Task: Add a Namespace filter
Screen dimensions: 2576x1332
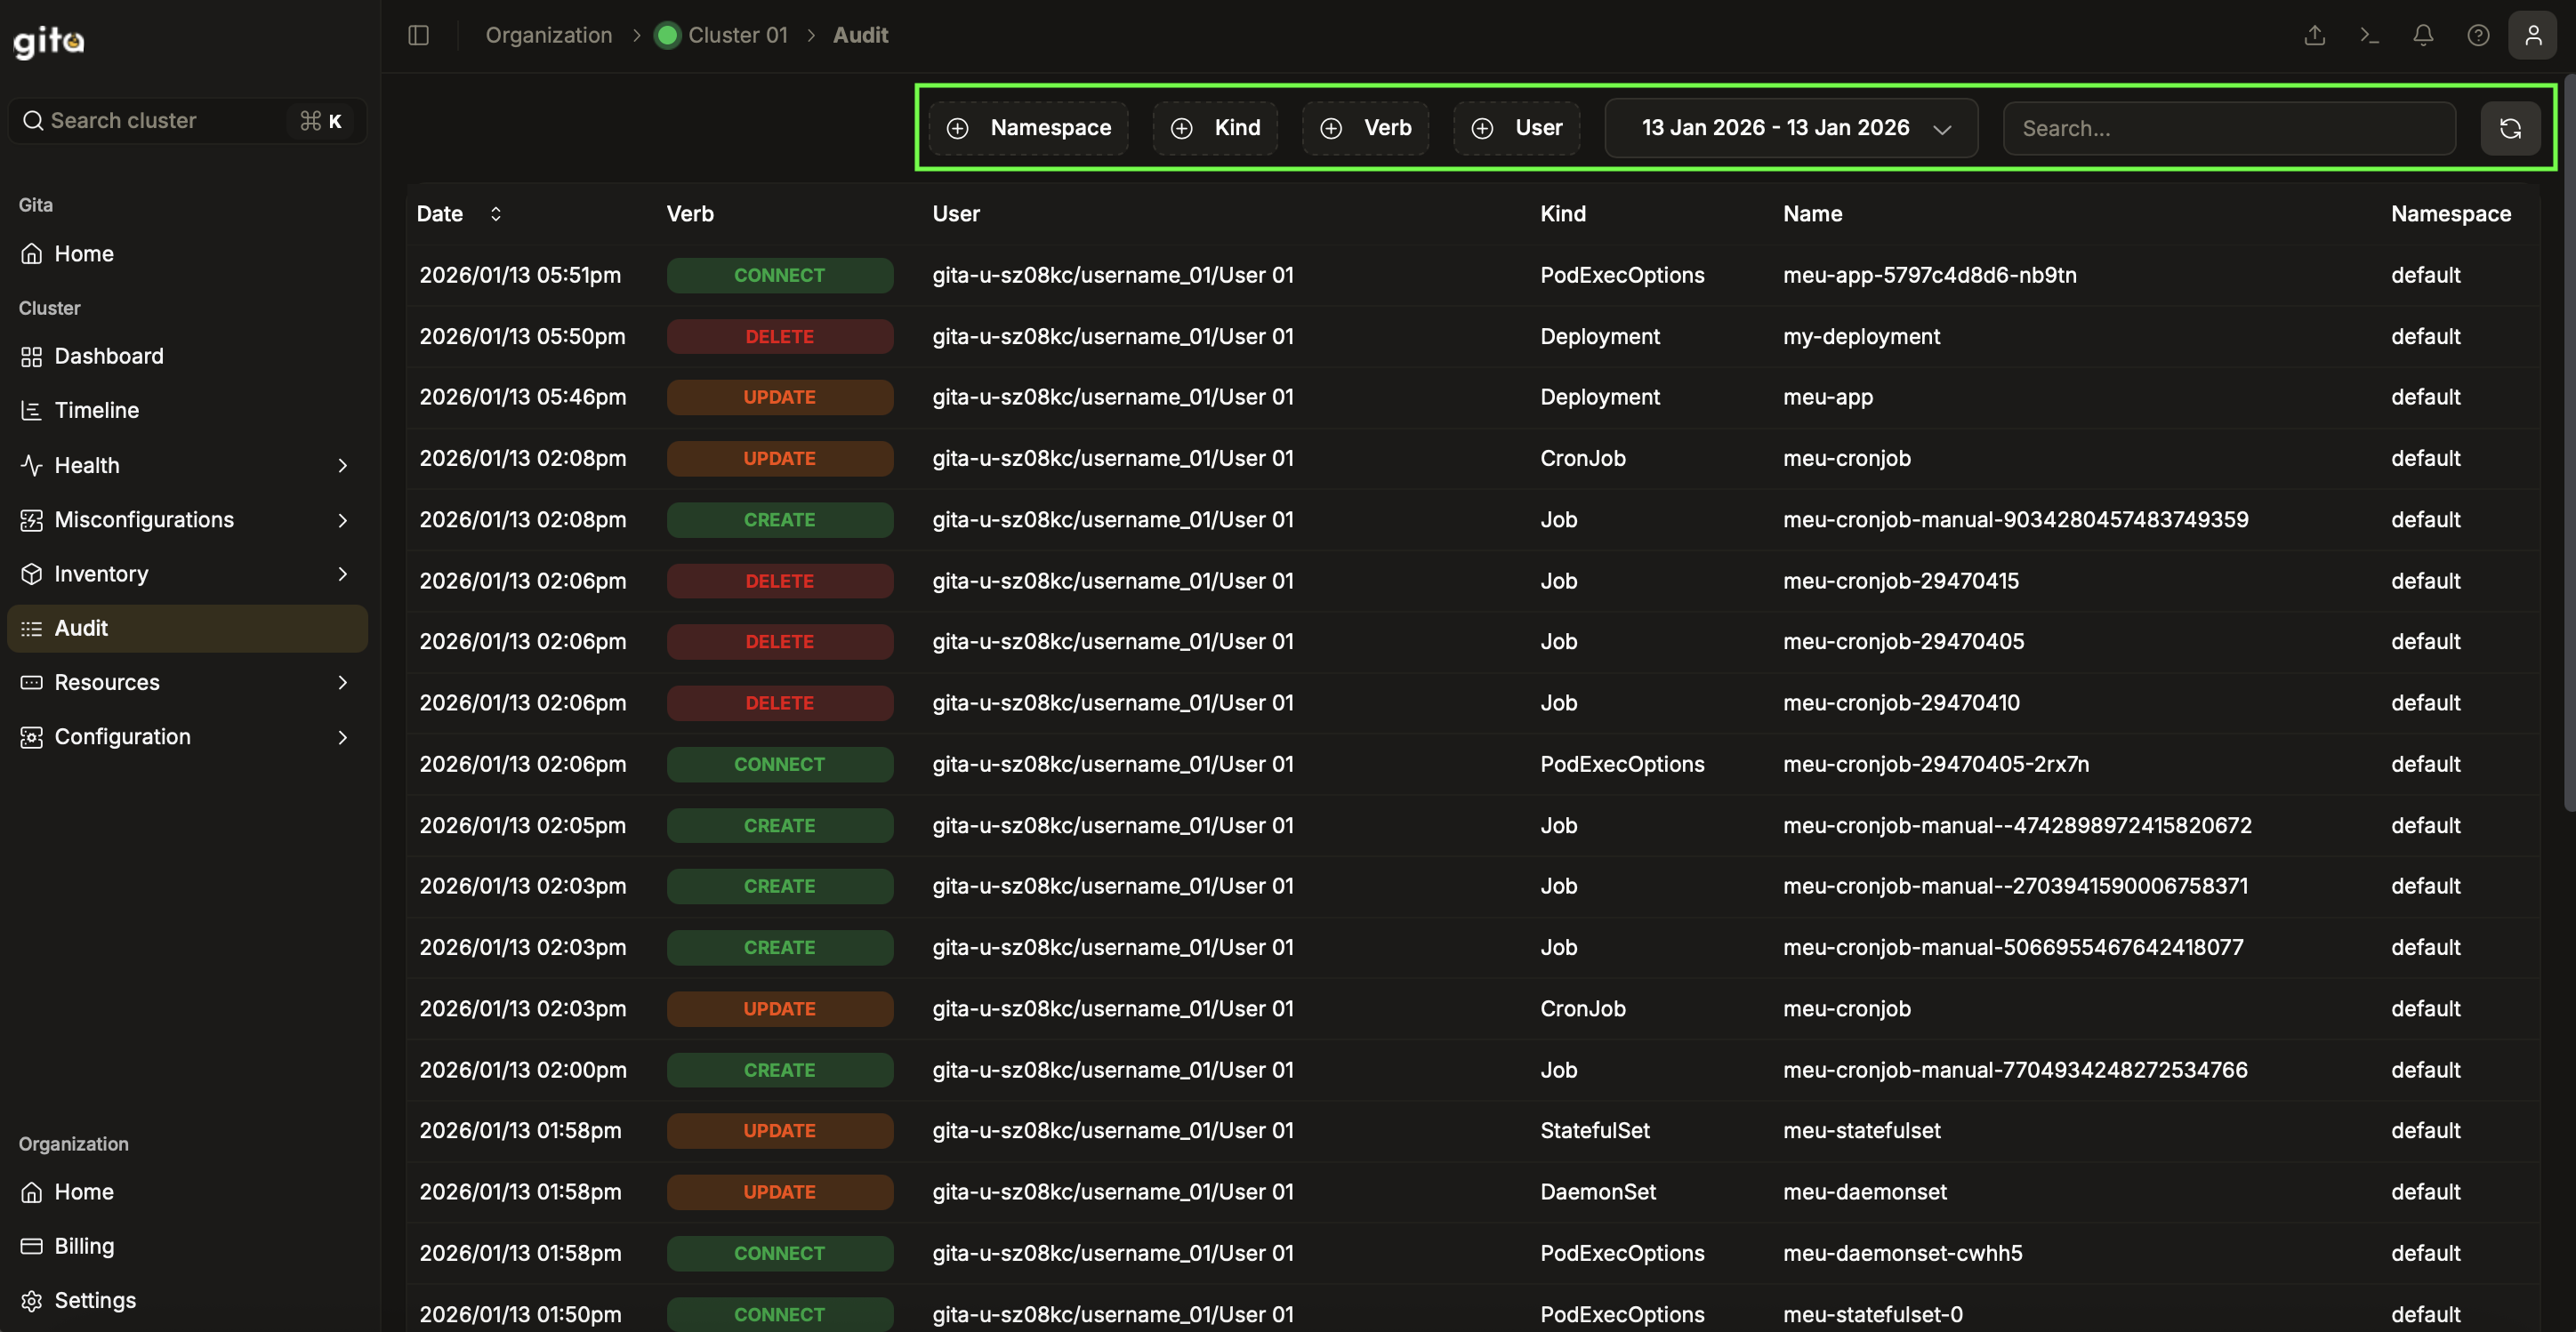Action: click(x=1029, y=128)
